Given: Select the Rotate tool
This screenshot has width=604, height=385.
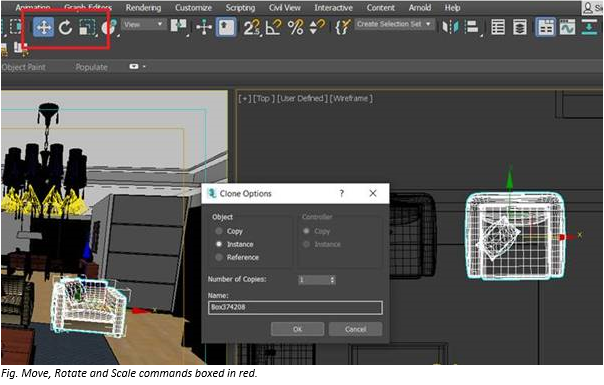Looking at the screenshot, I should point(65,27).
